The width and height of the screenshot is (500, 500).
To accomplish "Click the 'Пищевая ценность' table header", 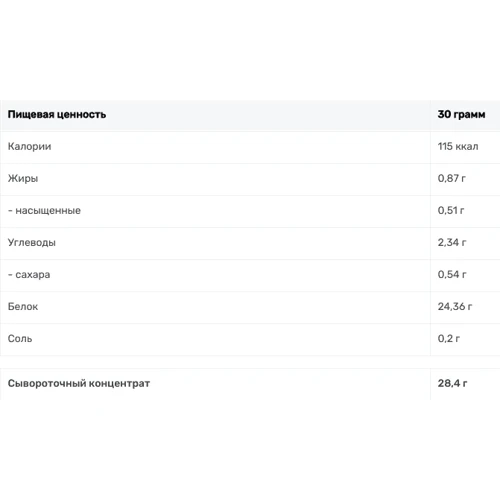I will pos(57,114).
